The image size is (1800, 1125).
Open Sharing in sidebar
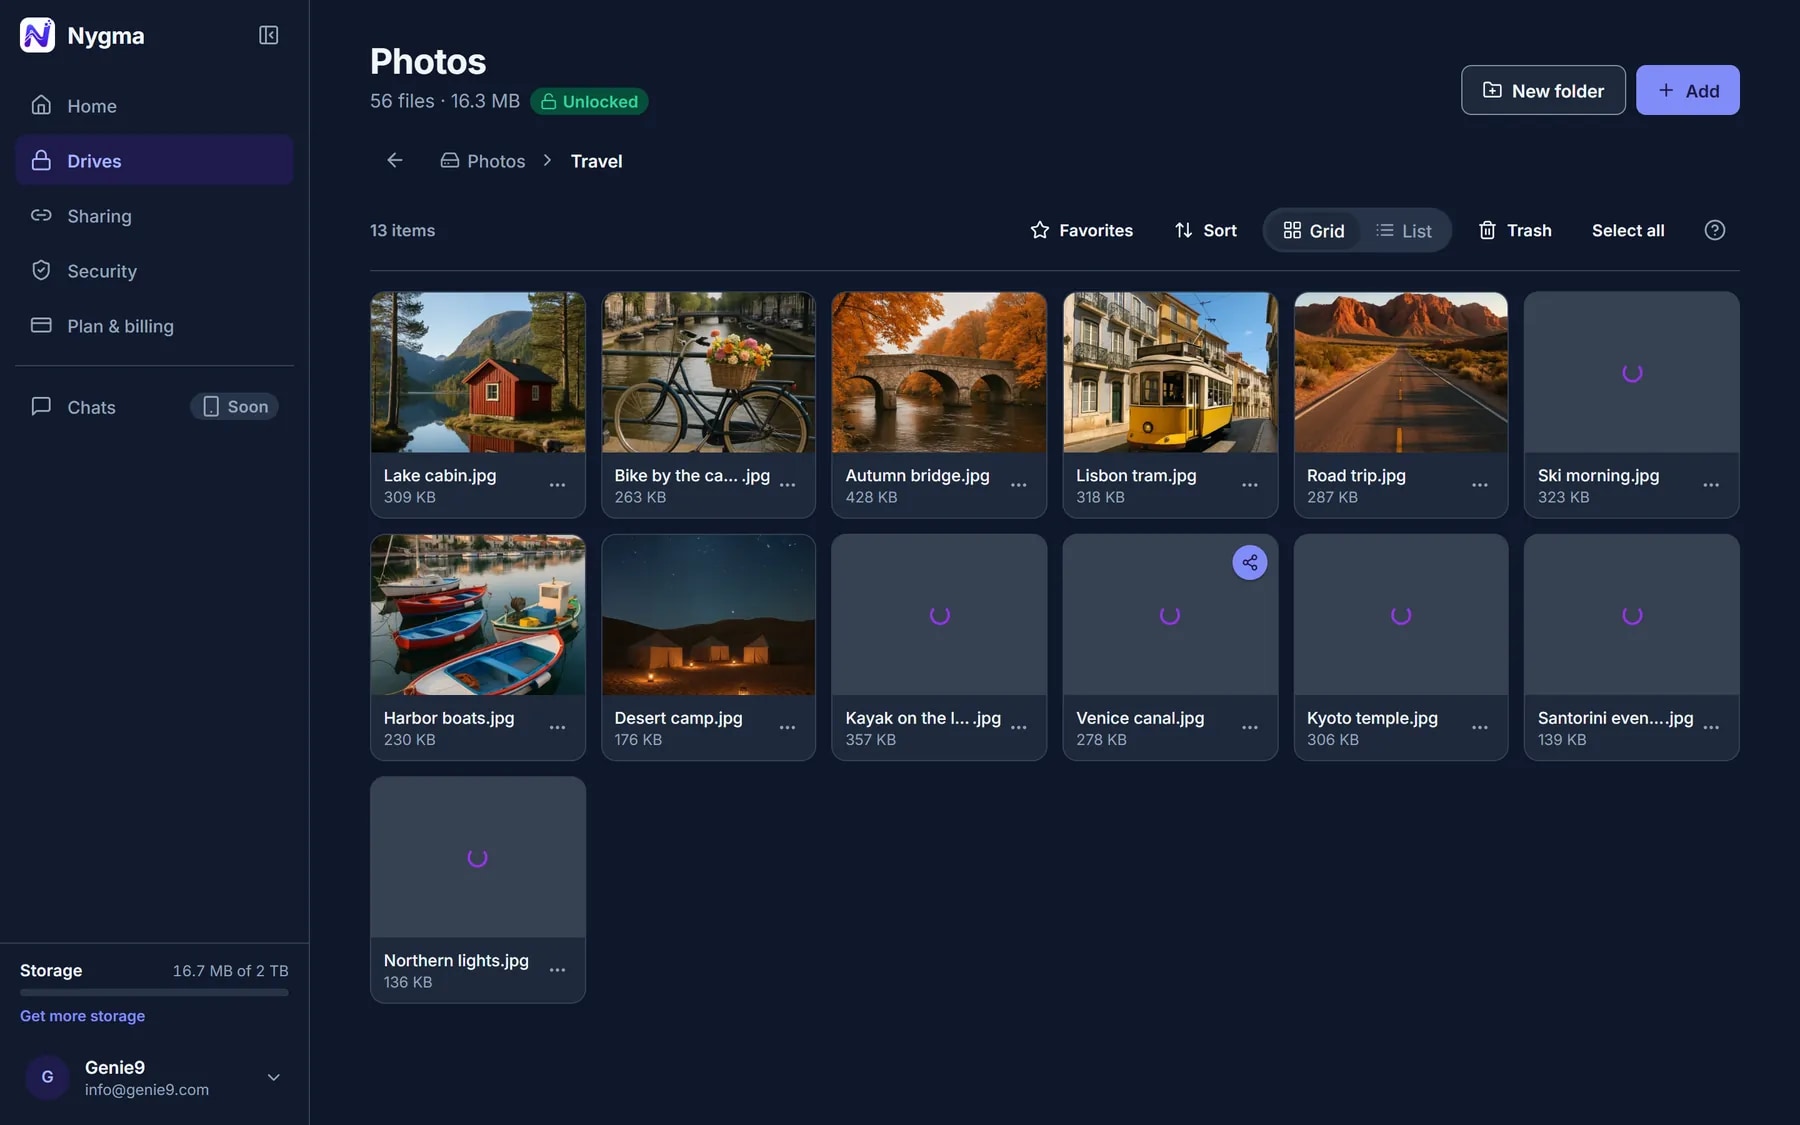[154, 215]
